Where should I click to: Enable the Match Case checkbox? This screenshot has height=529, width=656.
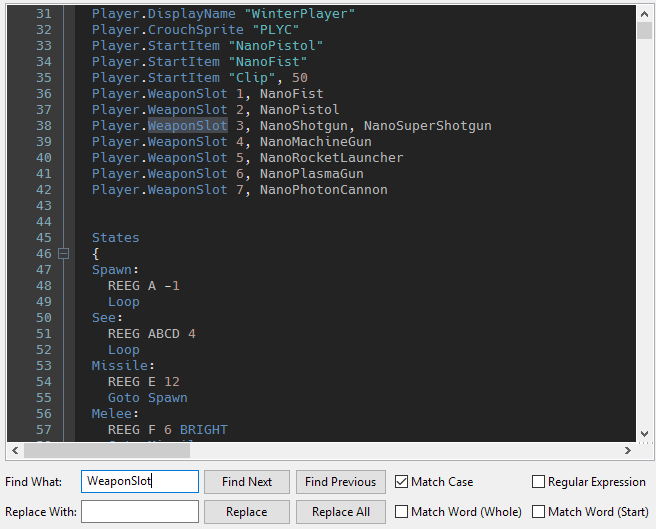402,482
